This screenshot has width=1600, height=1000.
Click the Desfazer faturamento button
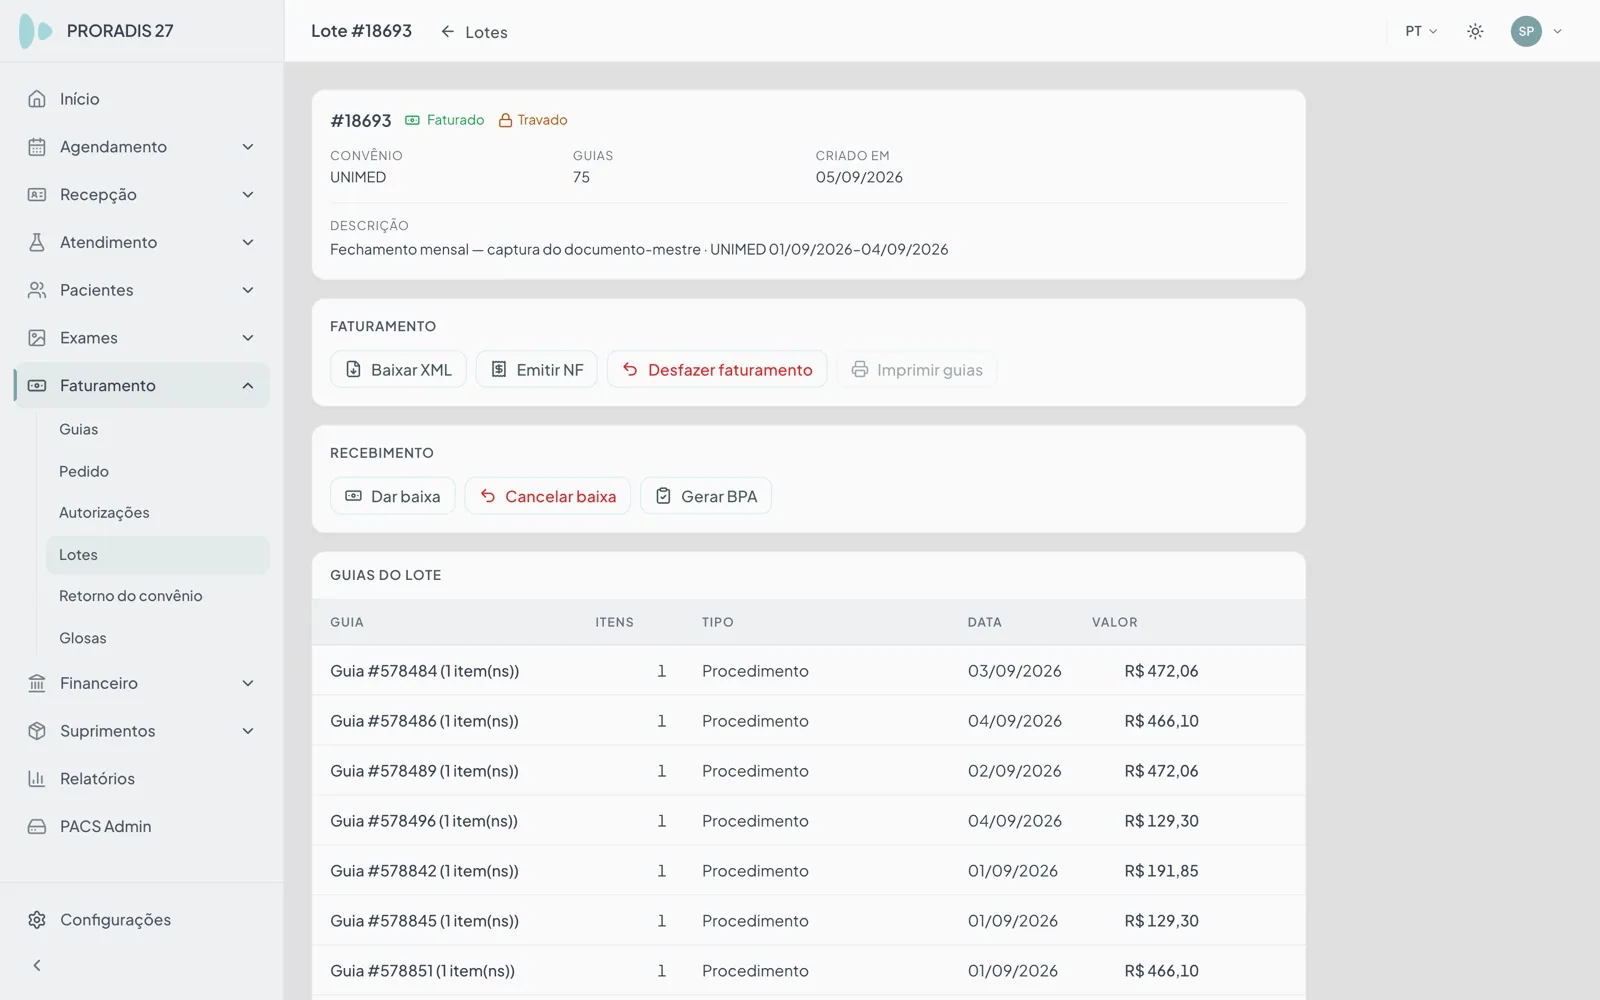(717, 369)
